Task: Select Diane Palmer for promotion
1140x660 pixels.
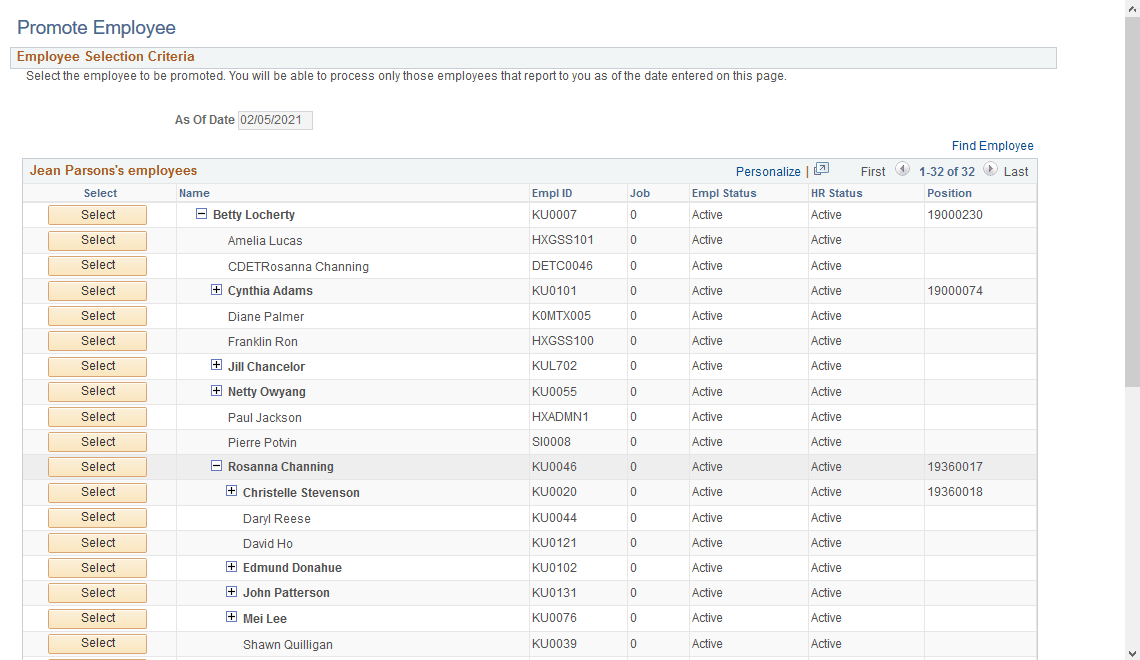Action: coord(97,315)
